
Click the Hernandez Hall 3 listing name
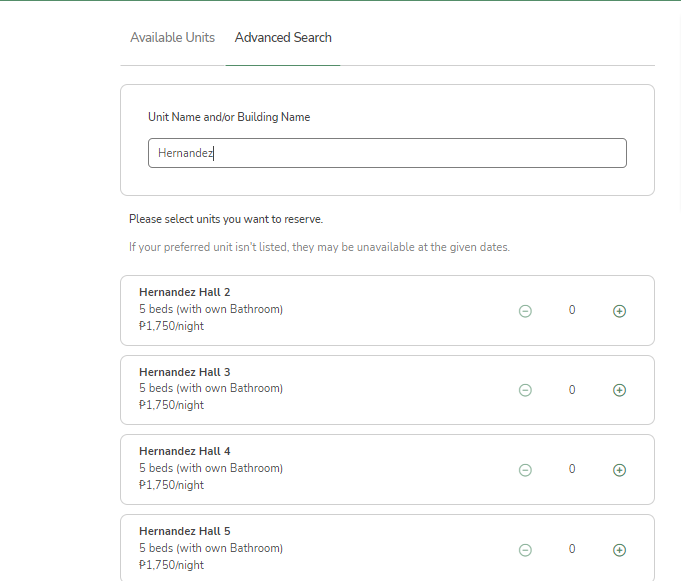[x=185, y=372]
